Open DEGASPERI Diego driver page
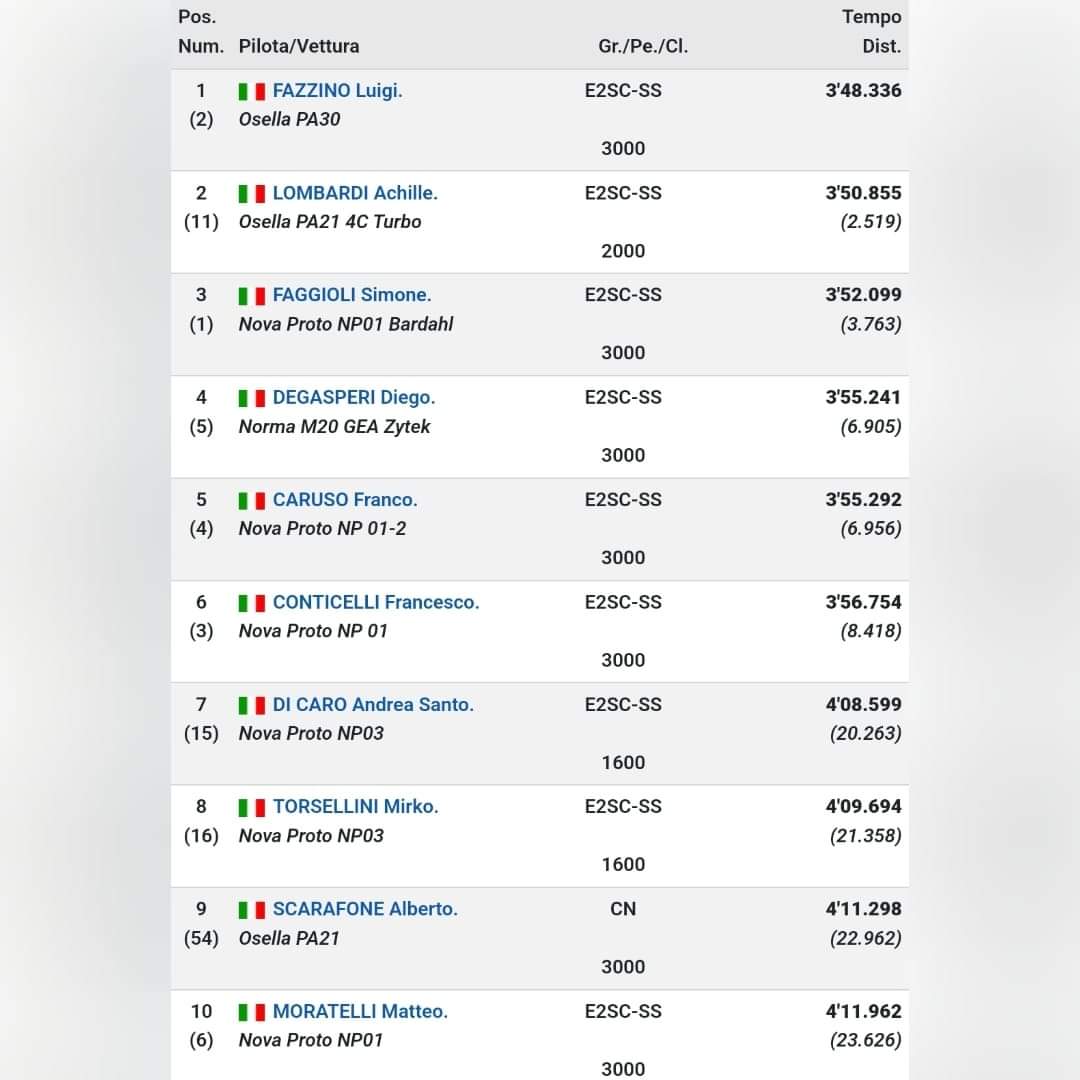The width and height of the screenshot is (1080, 1080). (x=354, y=398)
